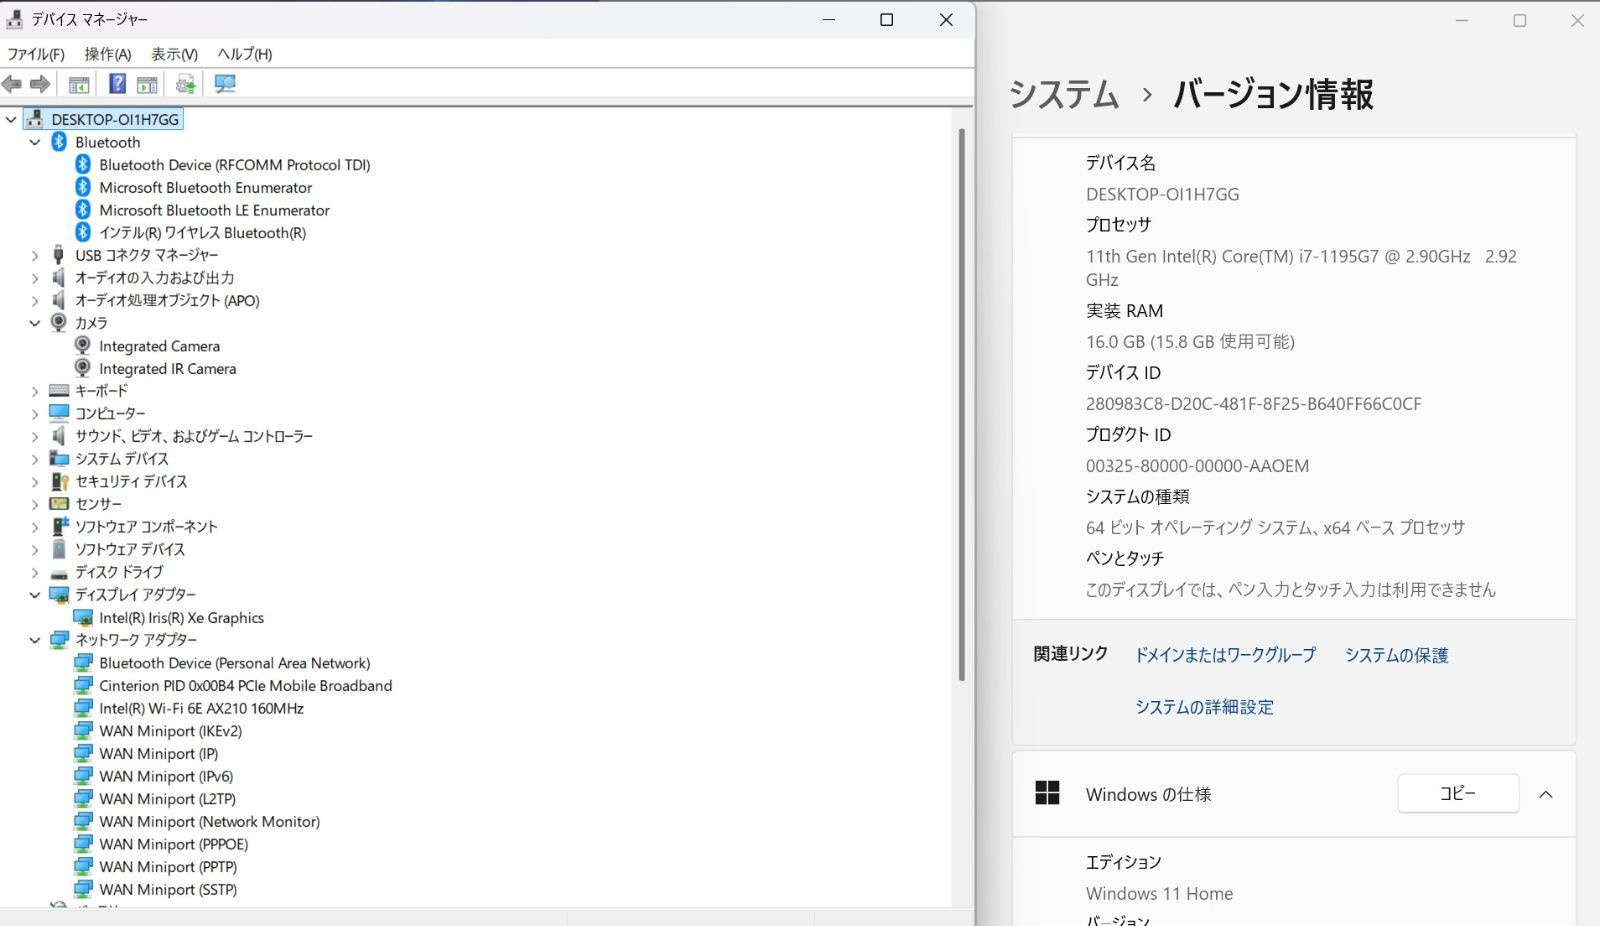Screen dimensions: 1600x926
Task: Click the Device Manager vertical scrollbar
Action: pyautogui.click(x=962, y=404)
